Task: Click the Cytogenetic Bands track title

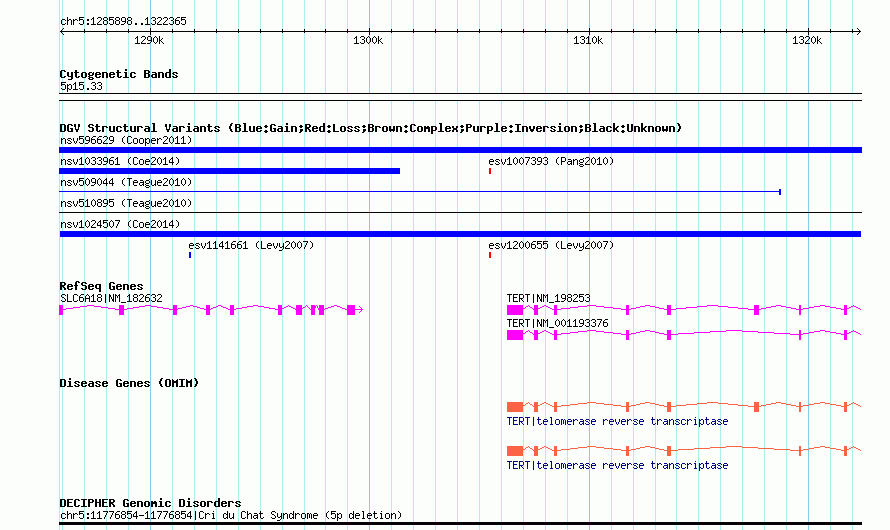Action: [x=119, y=74]
